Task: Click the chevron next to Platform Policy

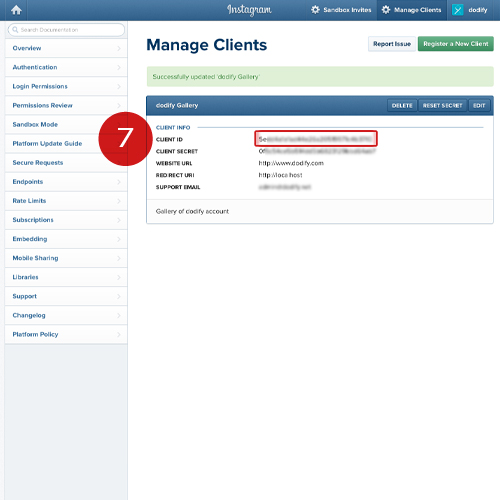Action: (119, 334)
